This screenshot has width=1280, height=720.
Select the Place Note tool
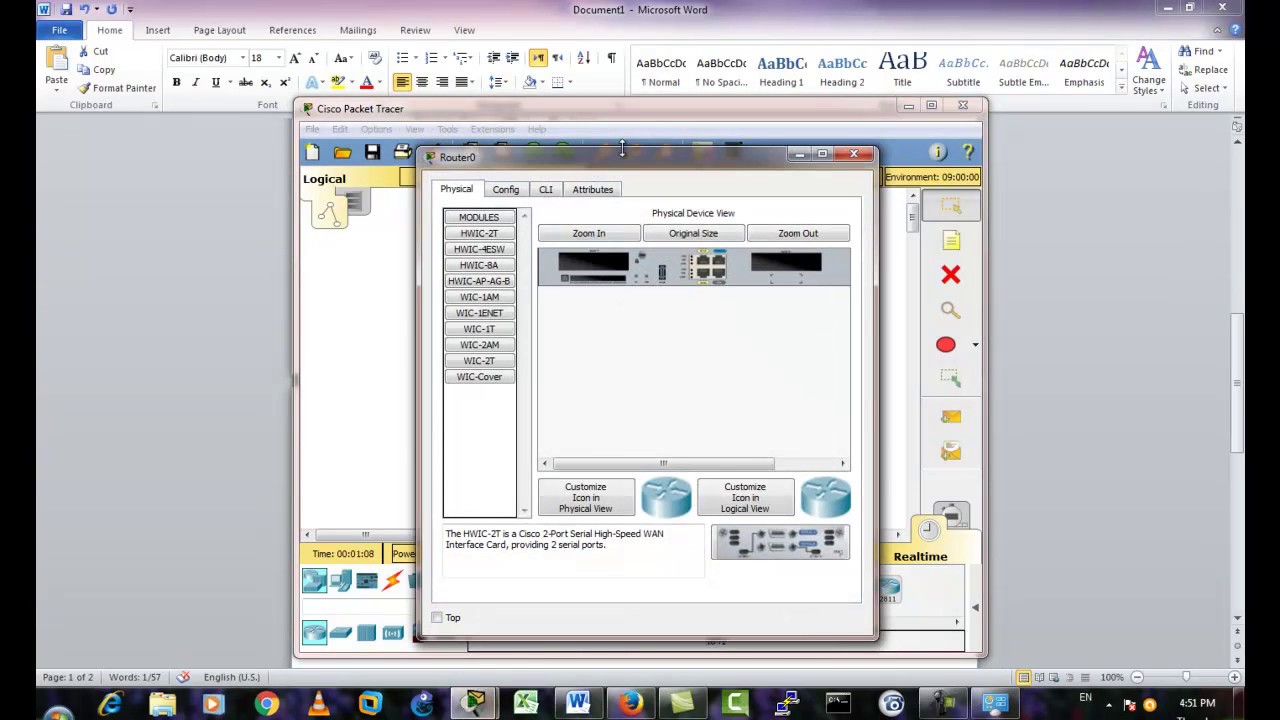(950, 240)
